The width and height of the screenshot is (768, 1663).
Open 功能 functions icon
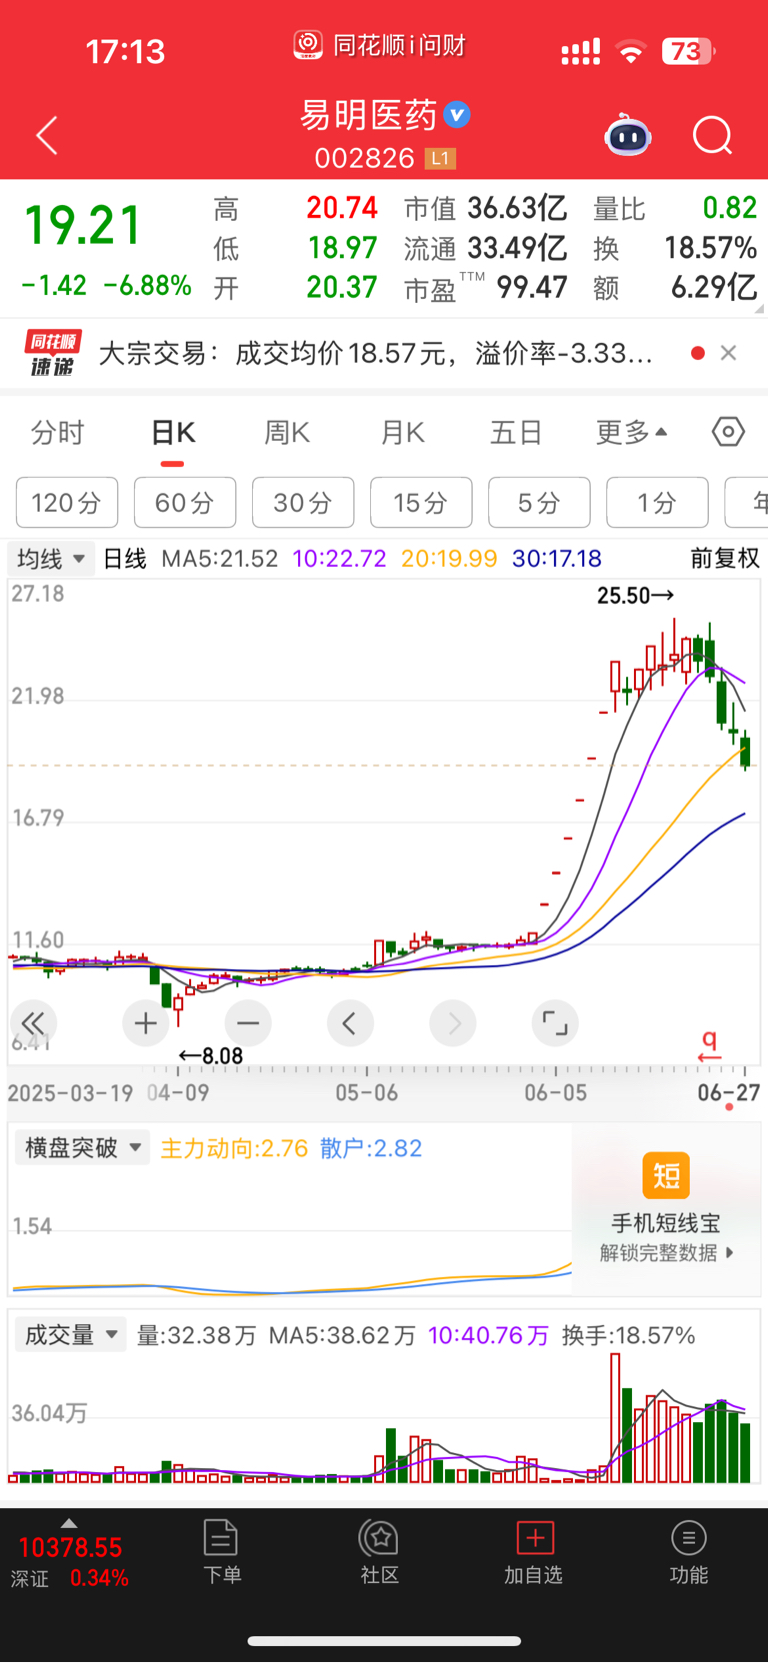coord(688,1551)
